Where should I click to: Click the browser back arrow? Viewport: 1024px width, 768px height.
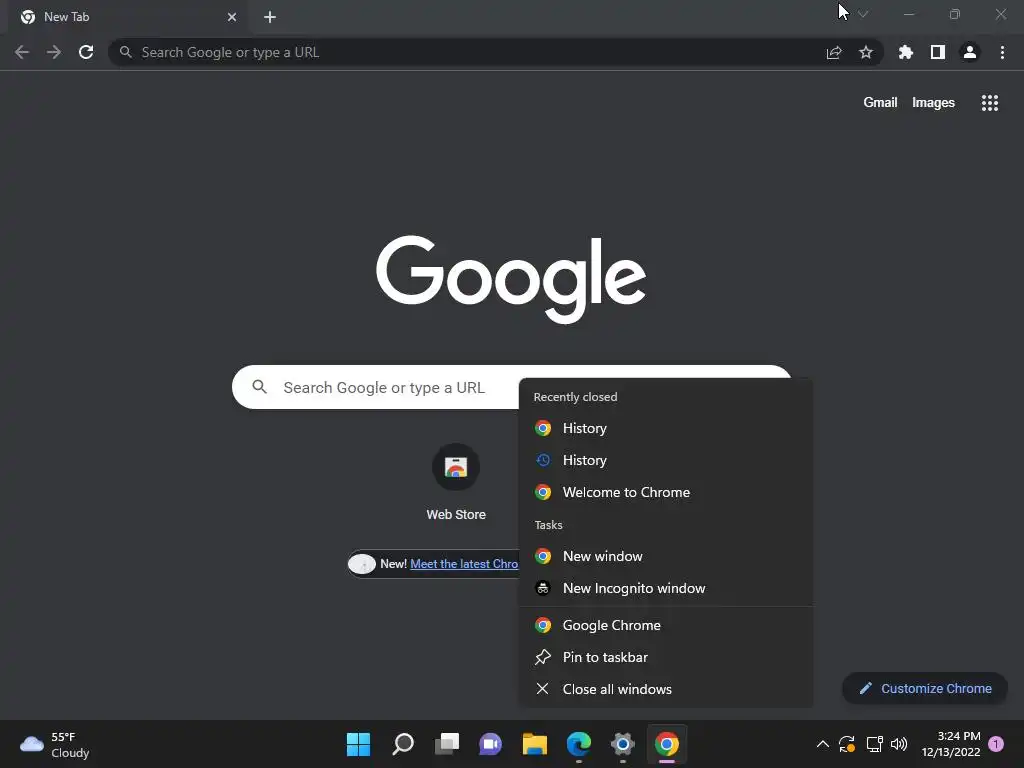point(22,52)
